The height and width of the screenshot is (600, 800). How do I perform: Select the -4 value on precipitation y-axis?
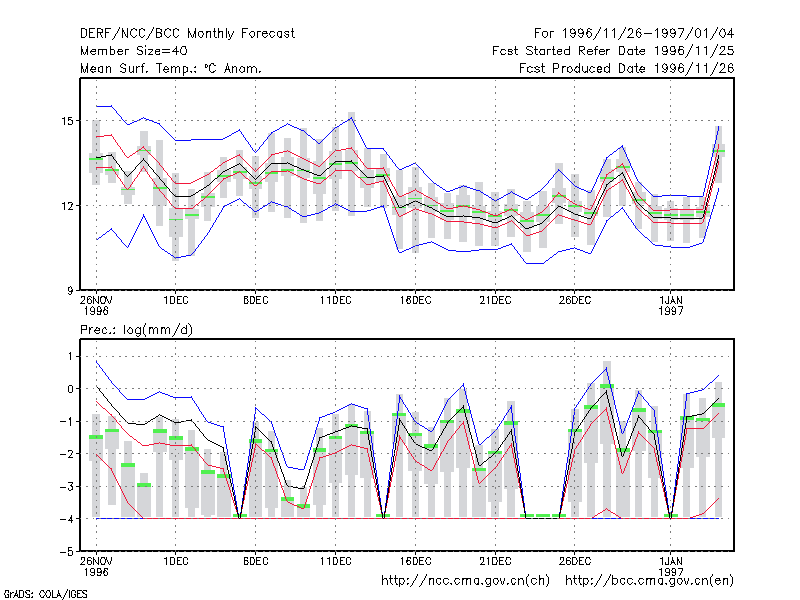point(67,519)
